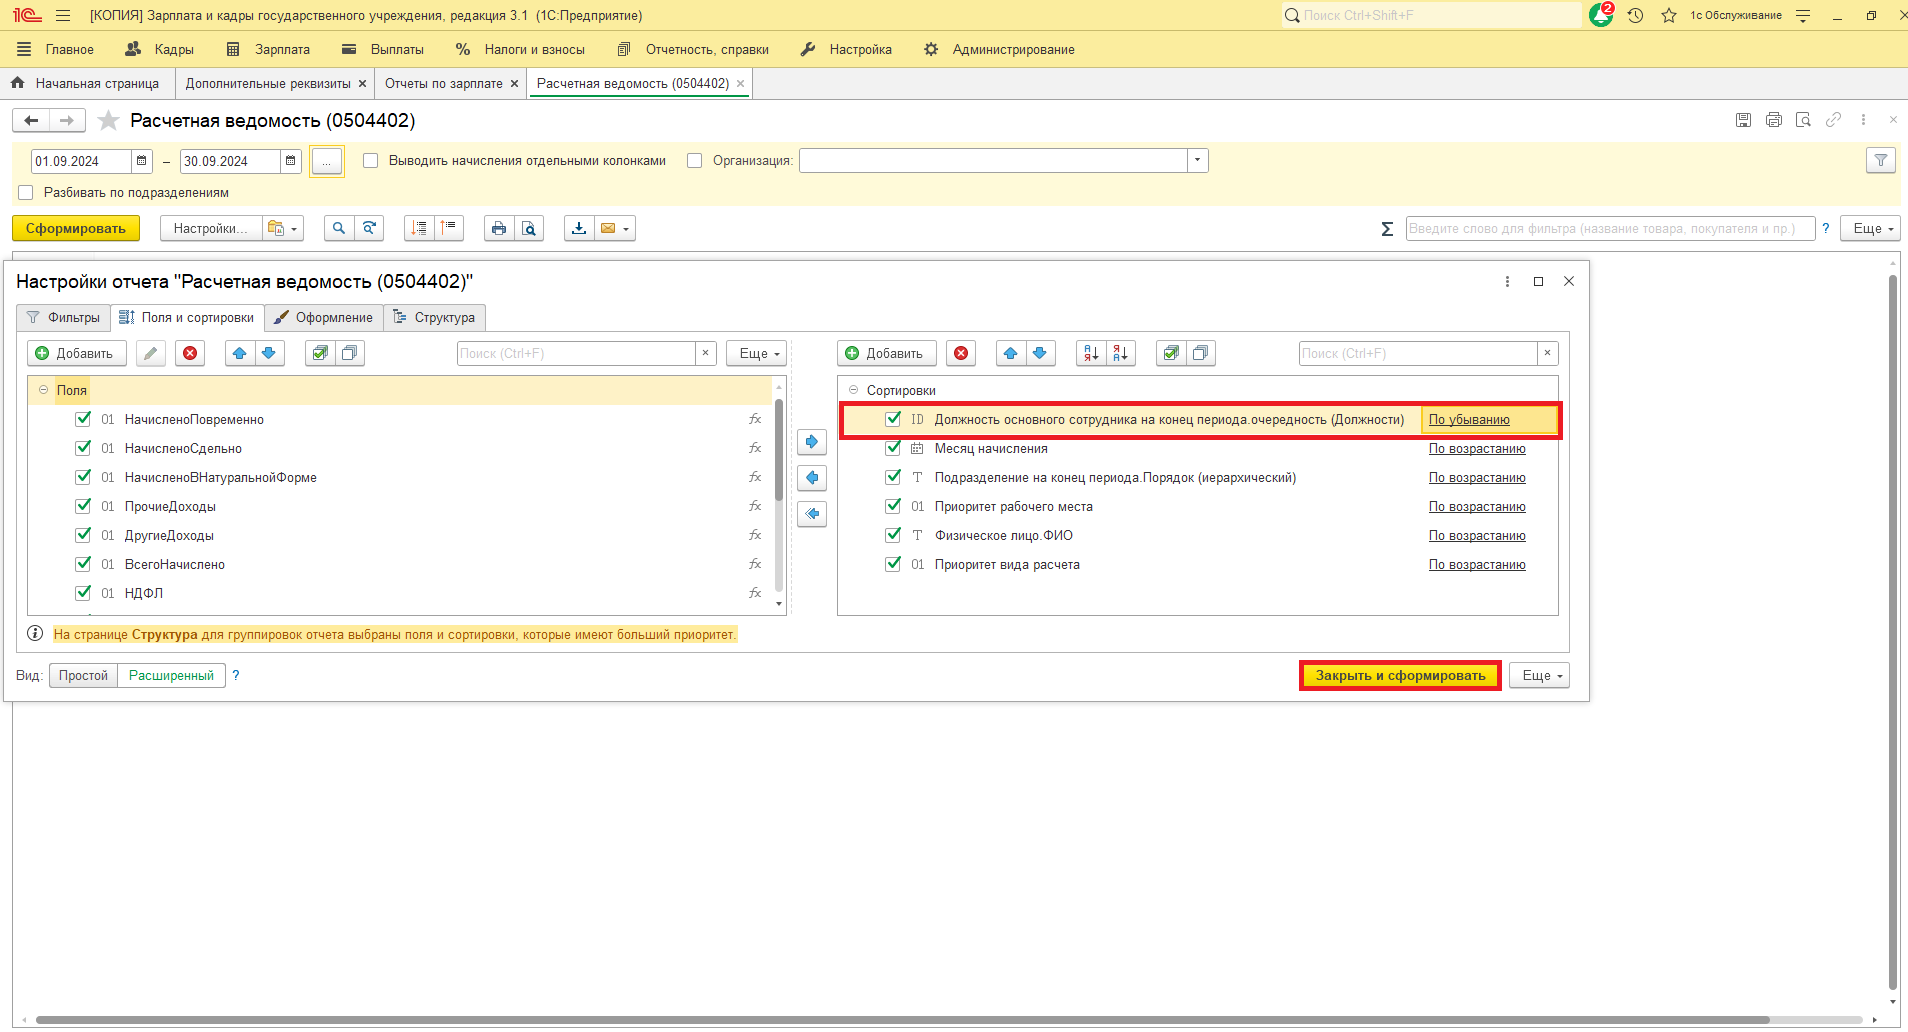Open the Организация dropdown list

(1198, 161)
